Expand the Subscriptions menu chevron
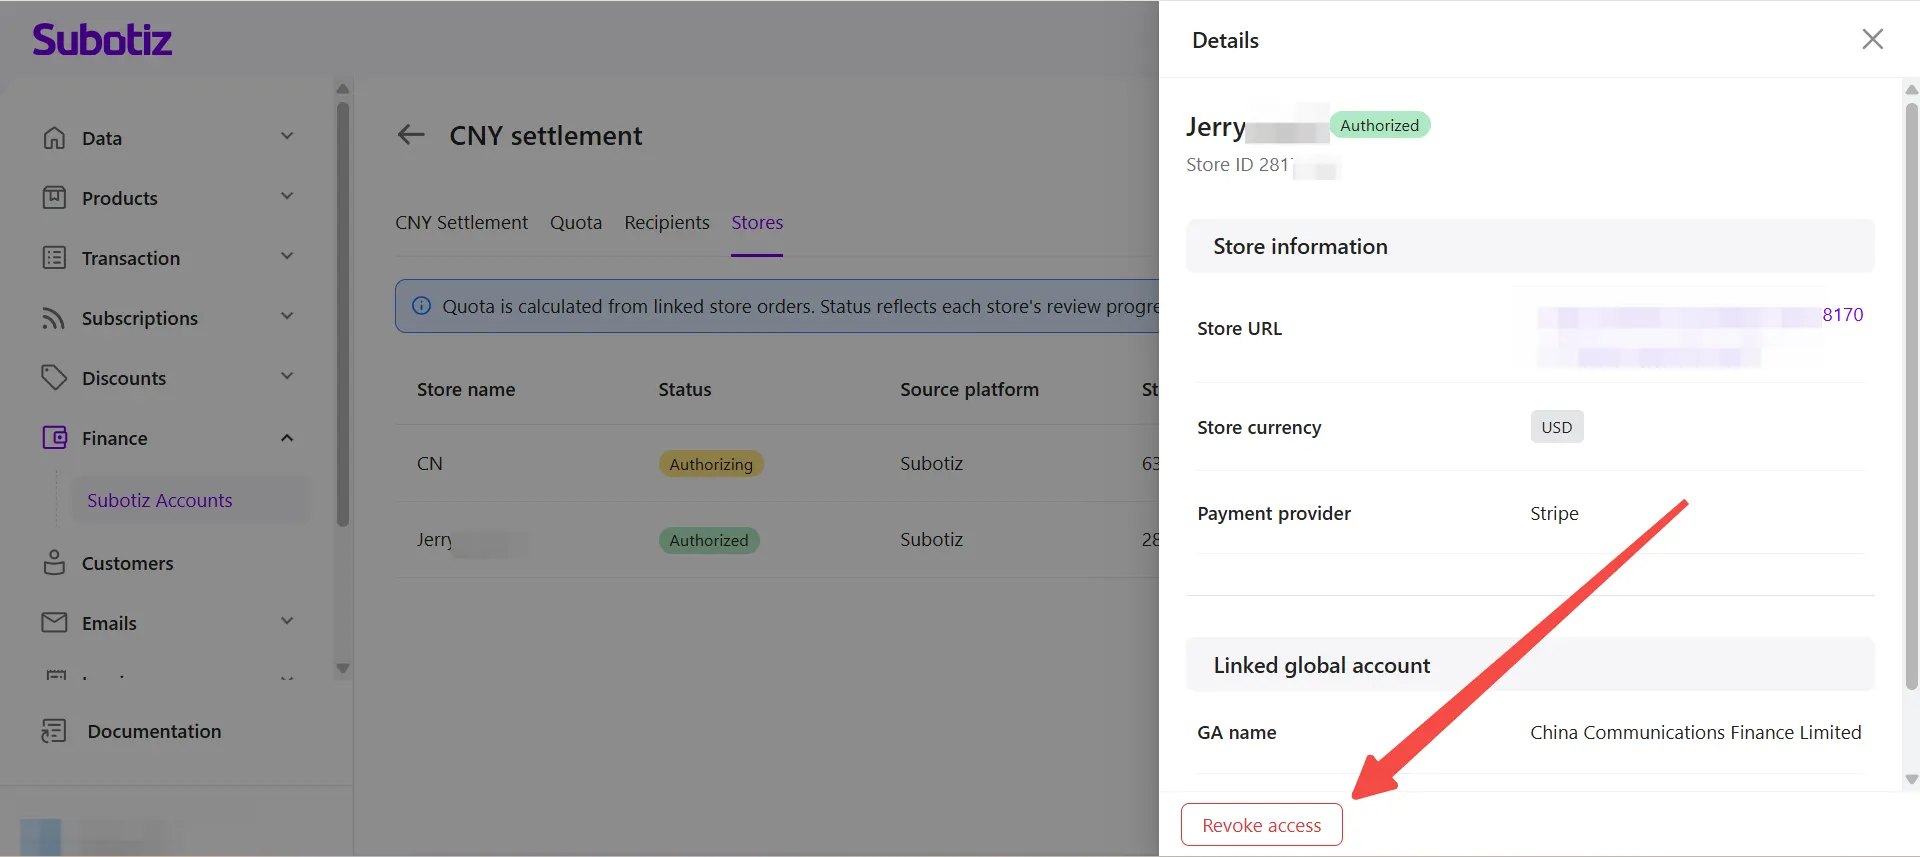The height and width of the screenshot is (857, 1920). pos(287,317)
